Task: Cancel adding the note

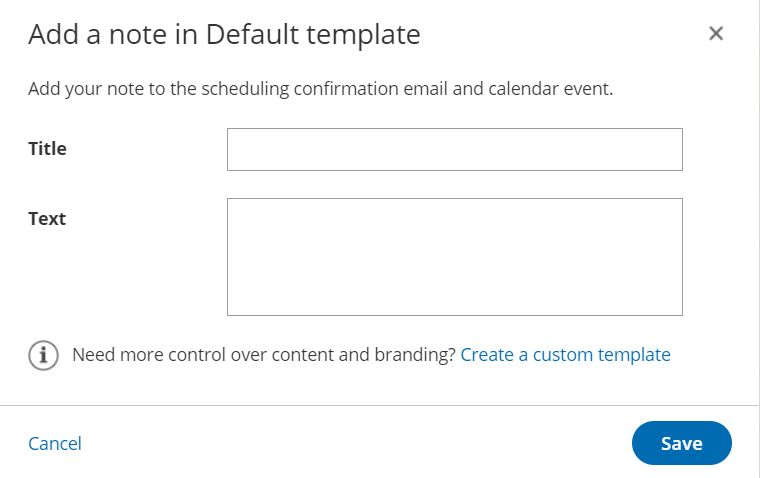Action: coord(55,443)
